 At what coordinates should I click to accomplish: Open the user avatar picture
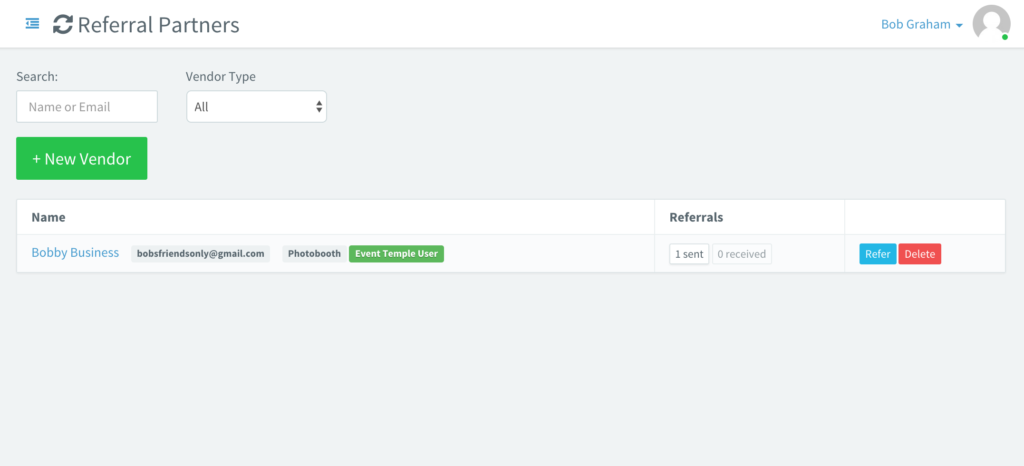point(991,23)
